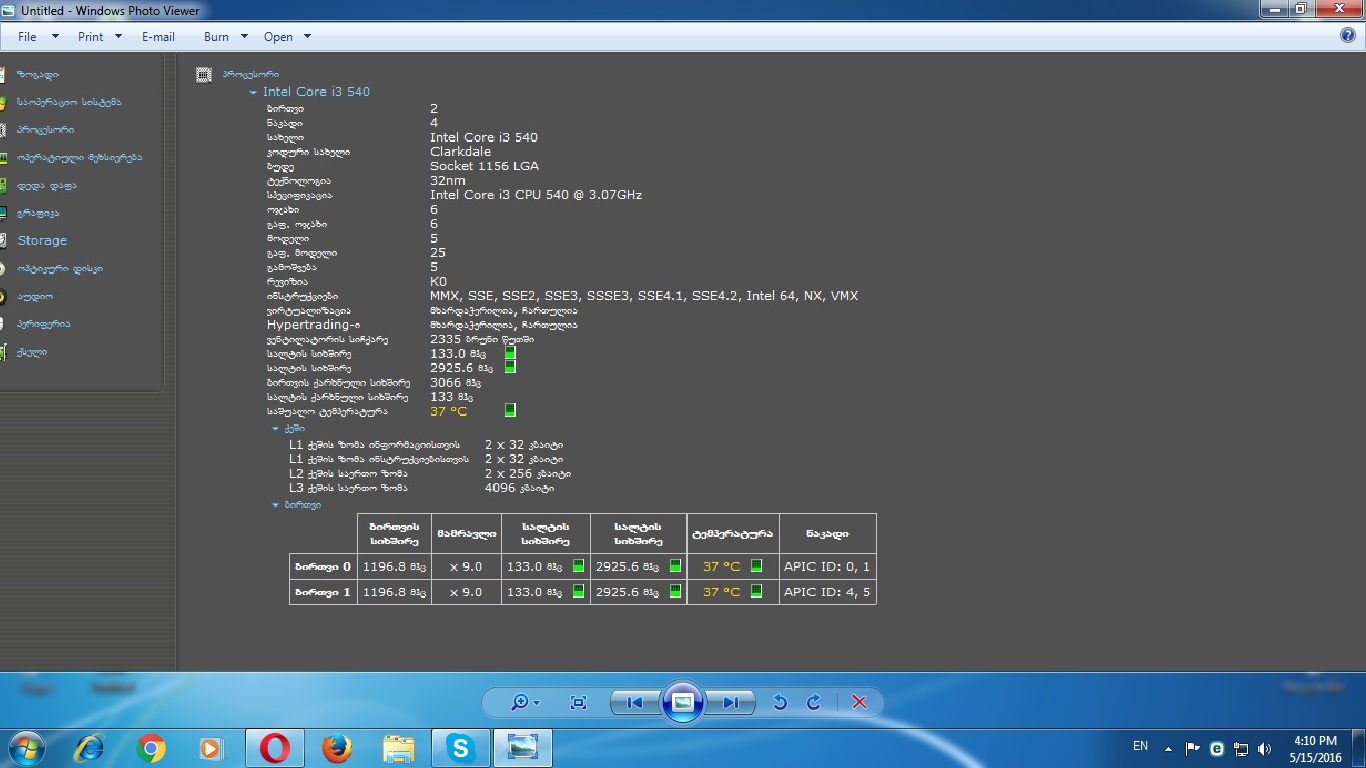
Task: Open Google Chrome in the taskbar
Action: [151, 748]
